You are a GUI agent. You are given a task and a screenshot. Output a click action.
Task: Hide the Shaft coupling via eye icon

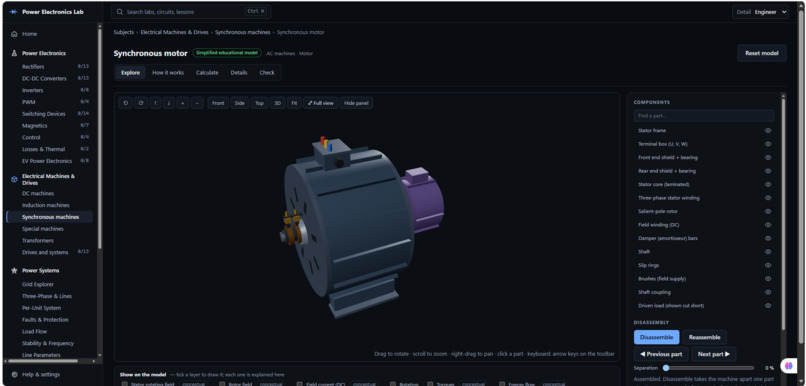point(768,292)
